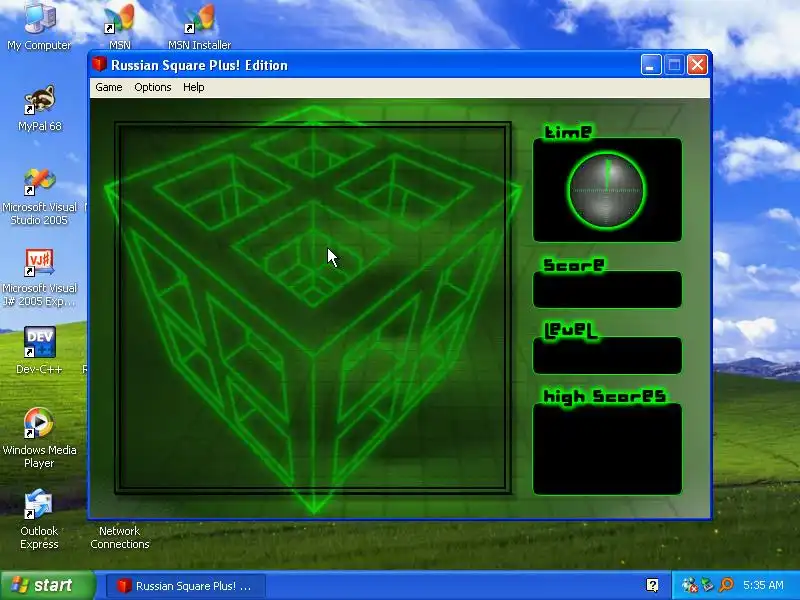Click the black Level display box
Screen dimensions: 800x600
pyautogui.click(x=607, y=356)
